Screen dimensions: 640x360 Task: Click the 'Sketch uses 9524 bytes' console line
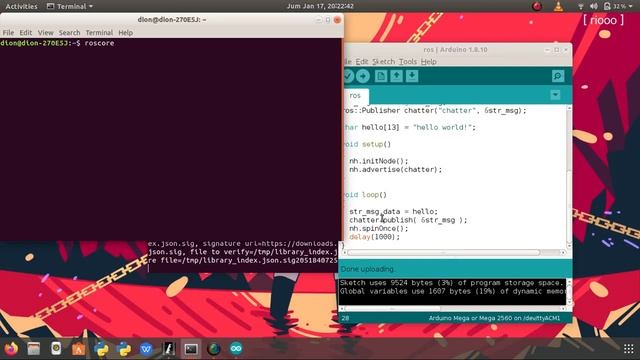451,283
